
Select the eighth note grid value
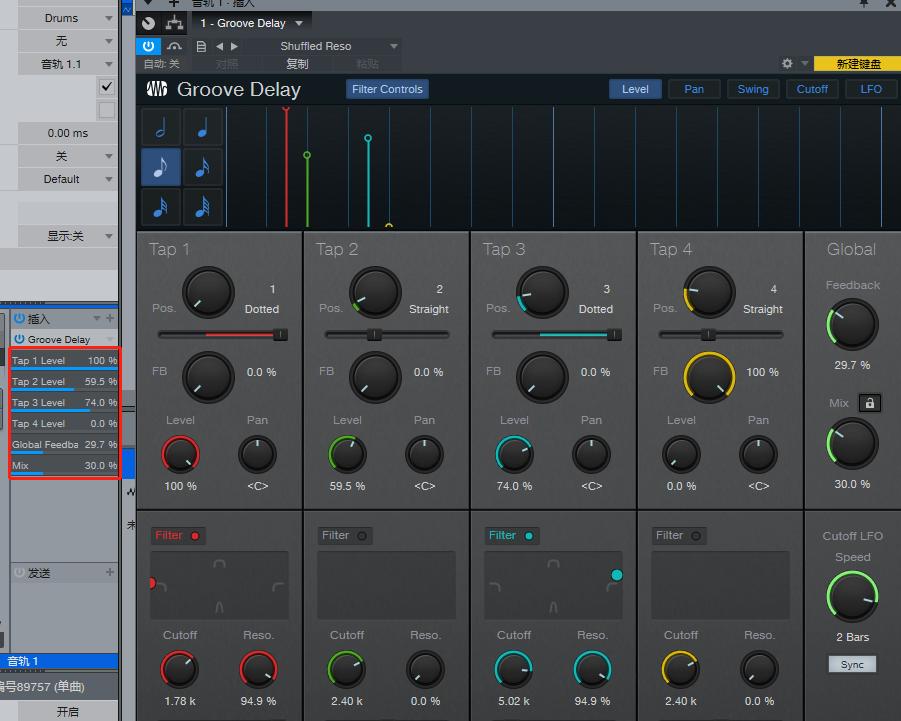(x=161, y=167)
